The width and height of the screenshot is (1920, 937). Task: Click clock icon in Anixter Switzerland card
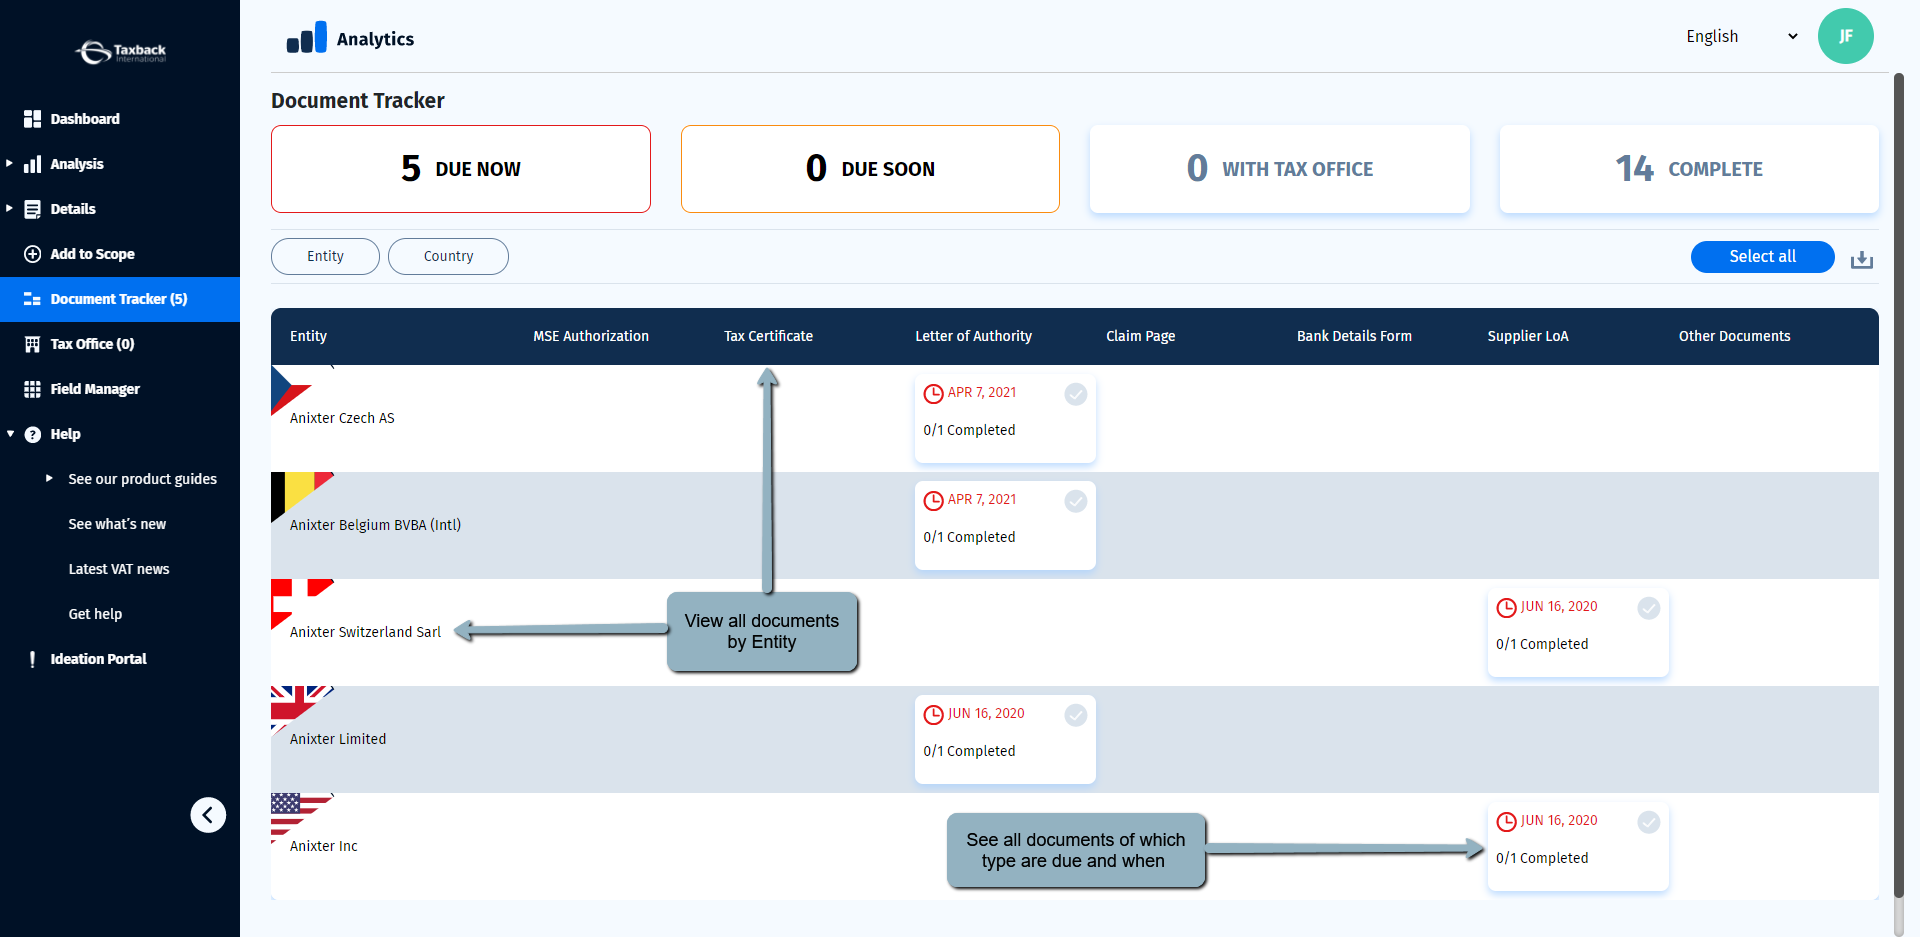[1506, 608]
